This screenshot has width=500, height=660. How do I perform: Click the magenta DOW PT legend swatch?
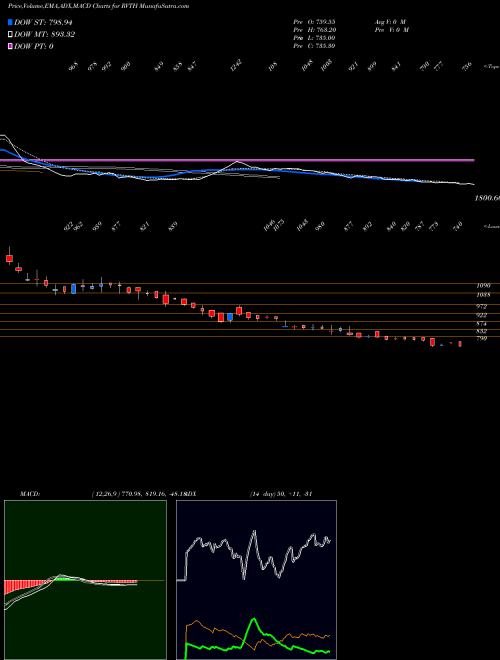[10, 46]
